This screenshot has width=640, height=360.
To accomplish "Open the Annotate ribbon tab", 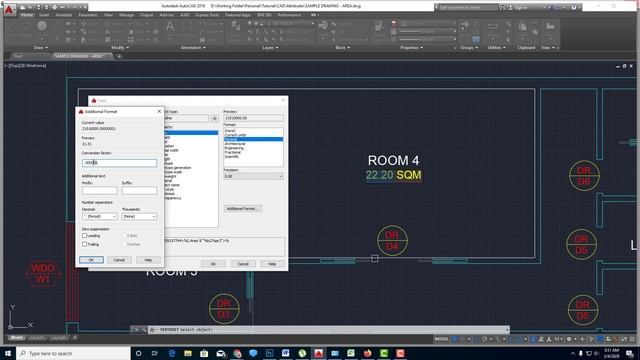I will point(64,15).
